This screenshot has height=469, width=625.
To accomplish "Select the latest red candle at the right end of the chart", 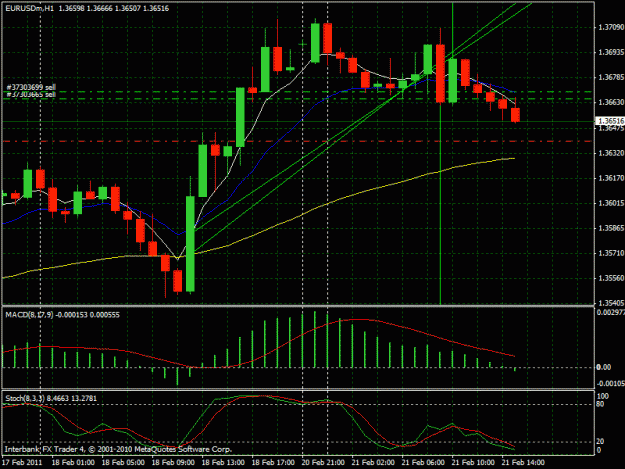I will click(515, 115).
